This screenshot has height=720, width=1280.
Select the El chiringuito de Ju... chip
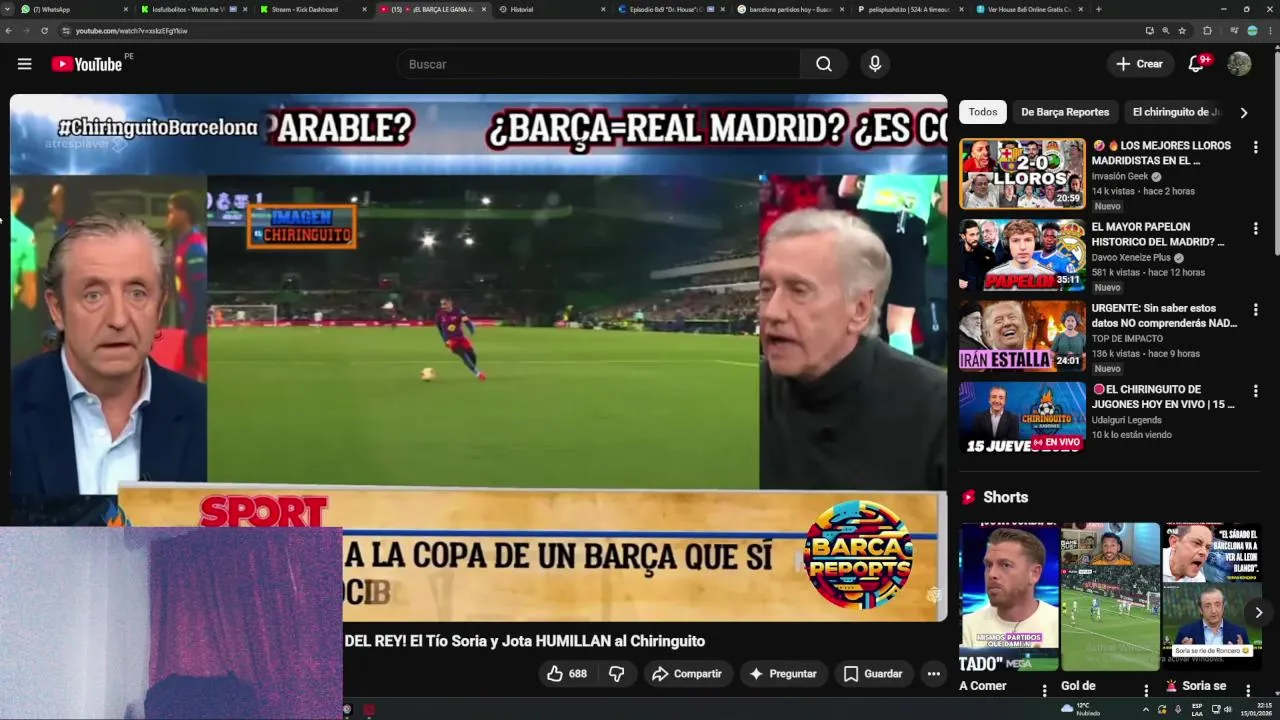point(1177,112)
